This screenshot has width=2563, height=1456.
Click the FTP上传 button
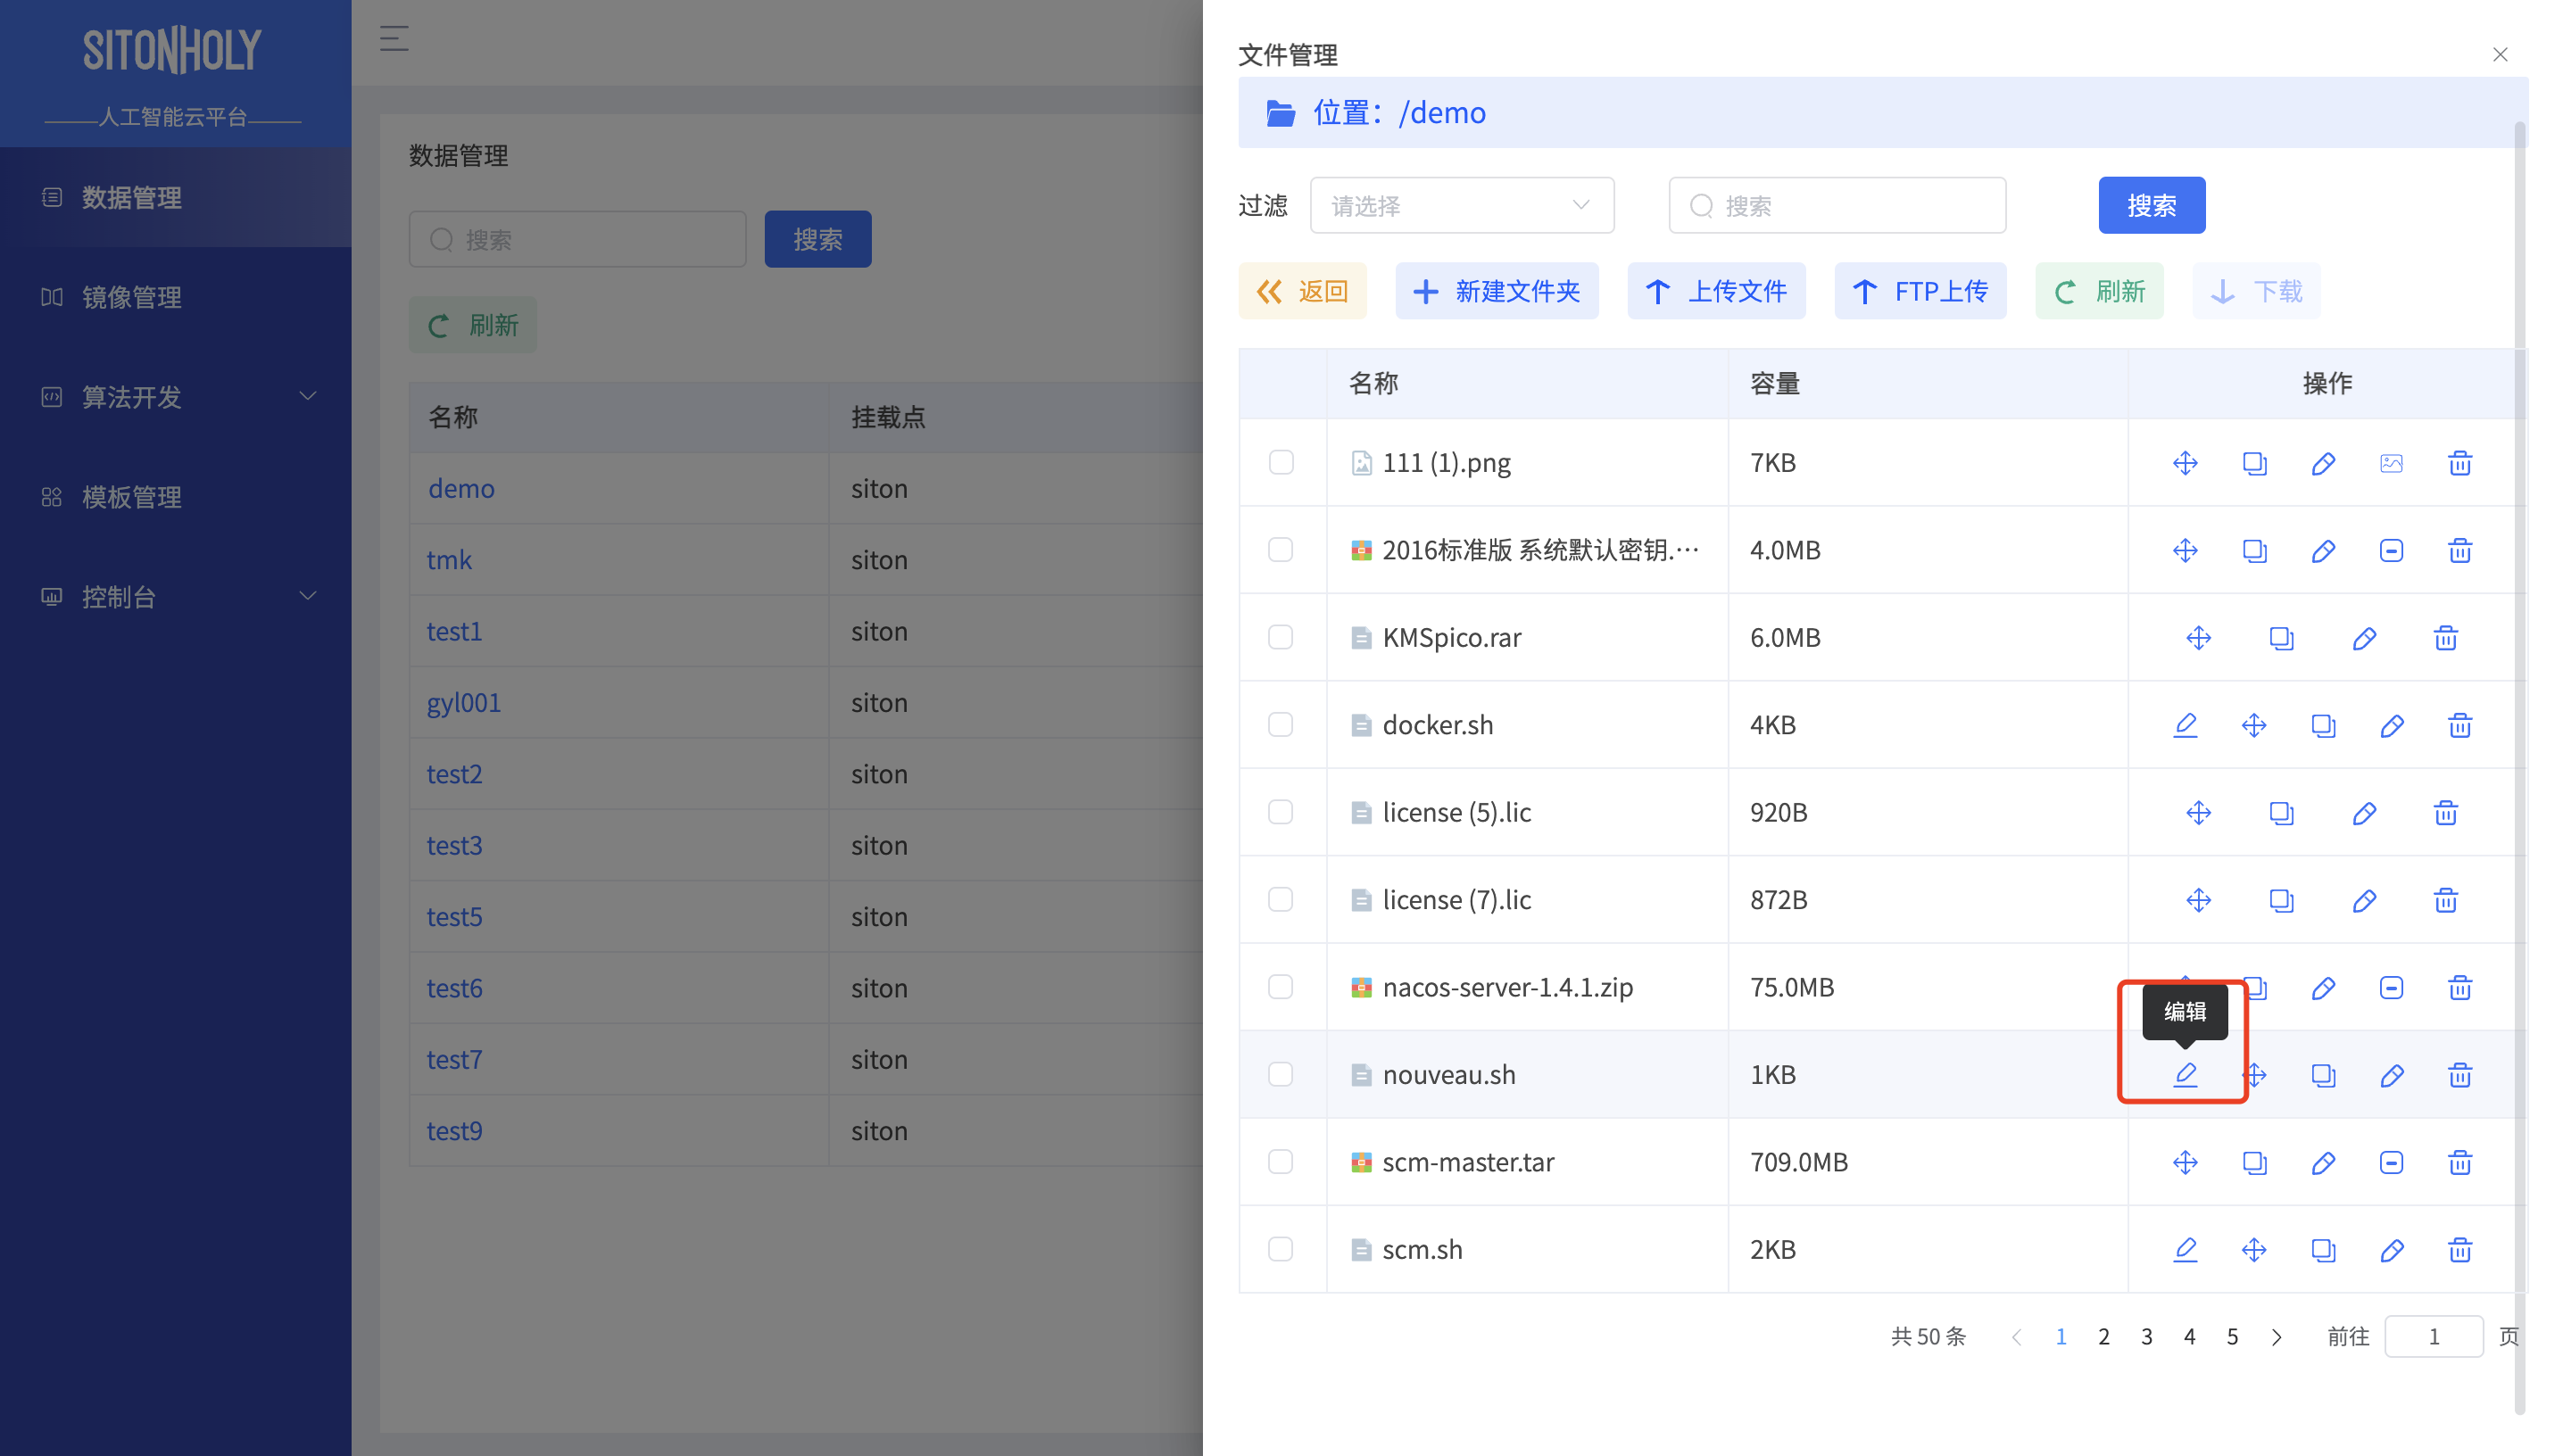[1920, 291]
